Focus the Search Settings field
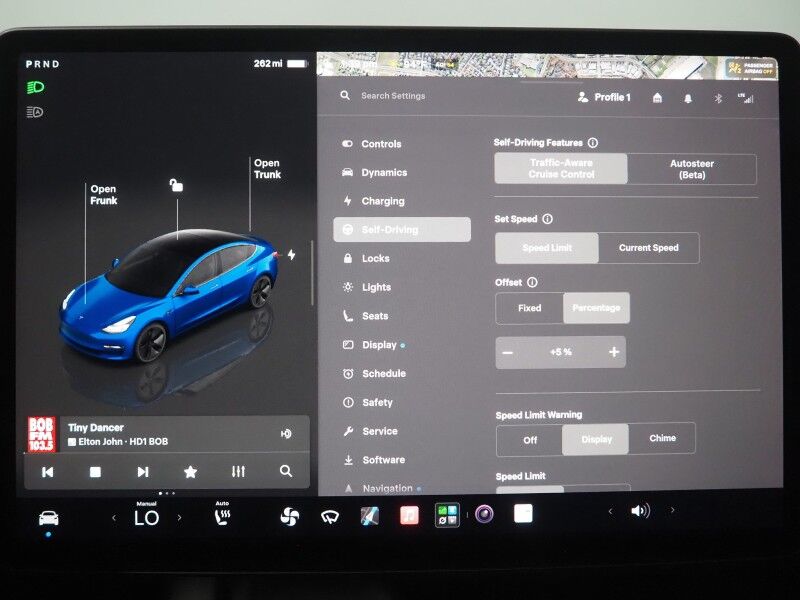This screenshot has height=600, width=800. pos(393,95)
